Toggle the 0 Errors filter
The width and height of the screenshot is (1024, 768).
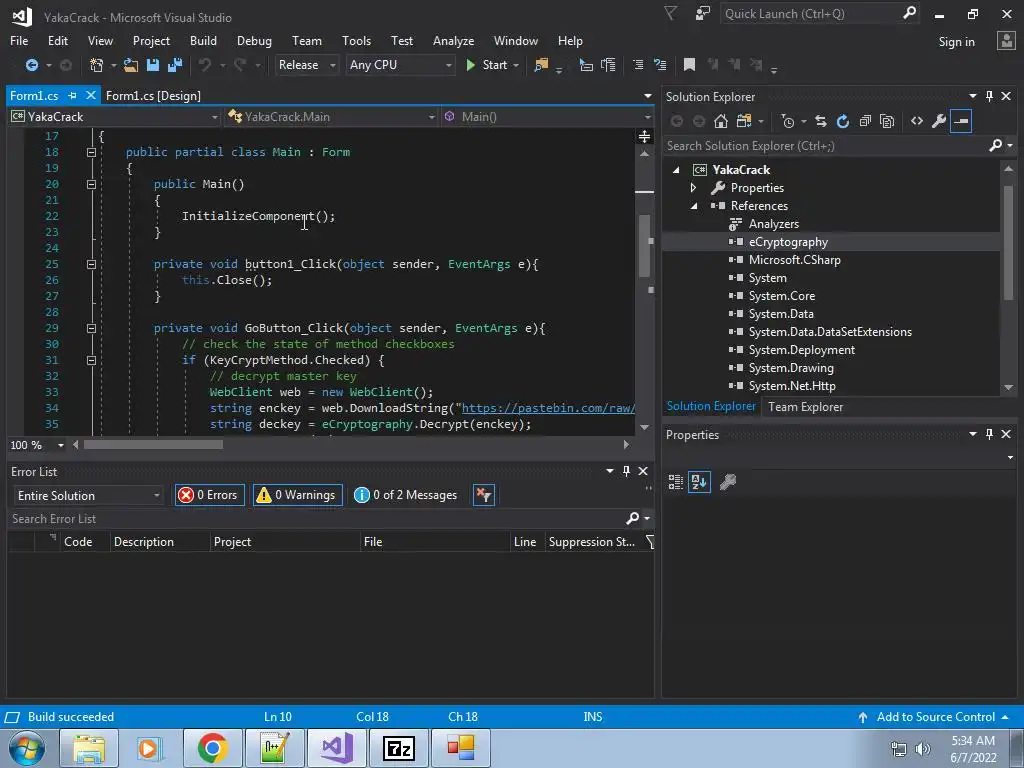[210, 495]
